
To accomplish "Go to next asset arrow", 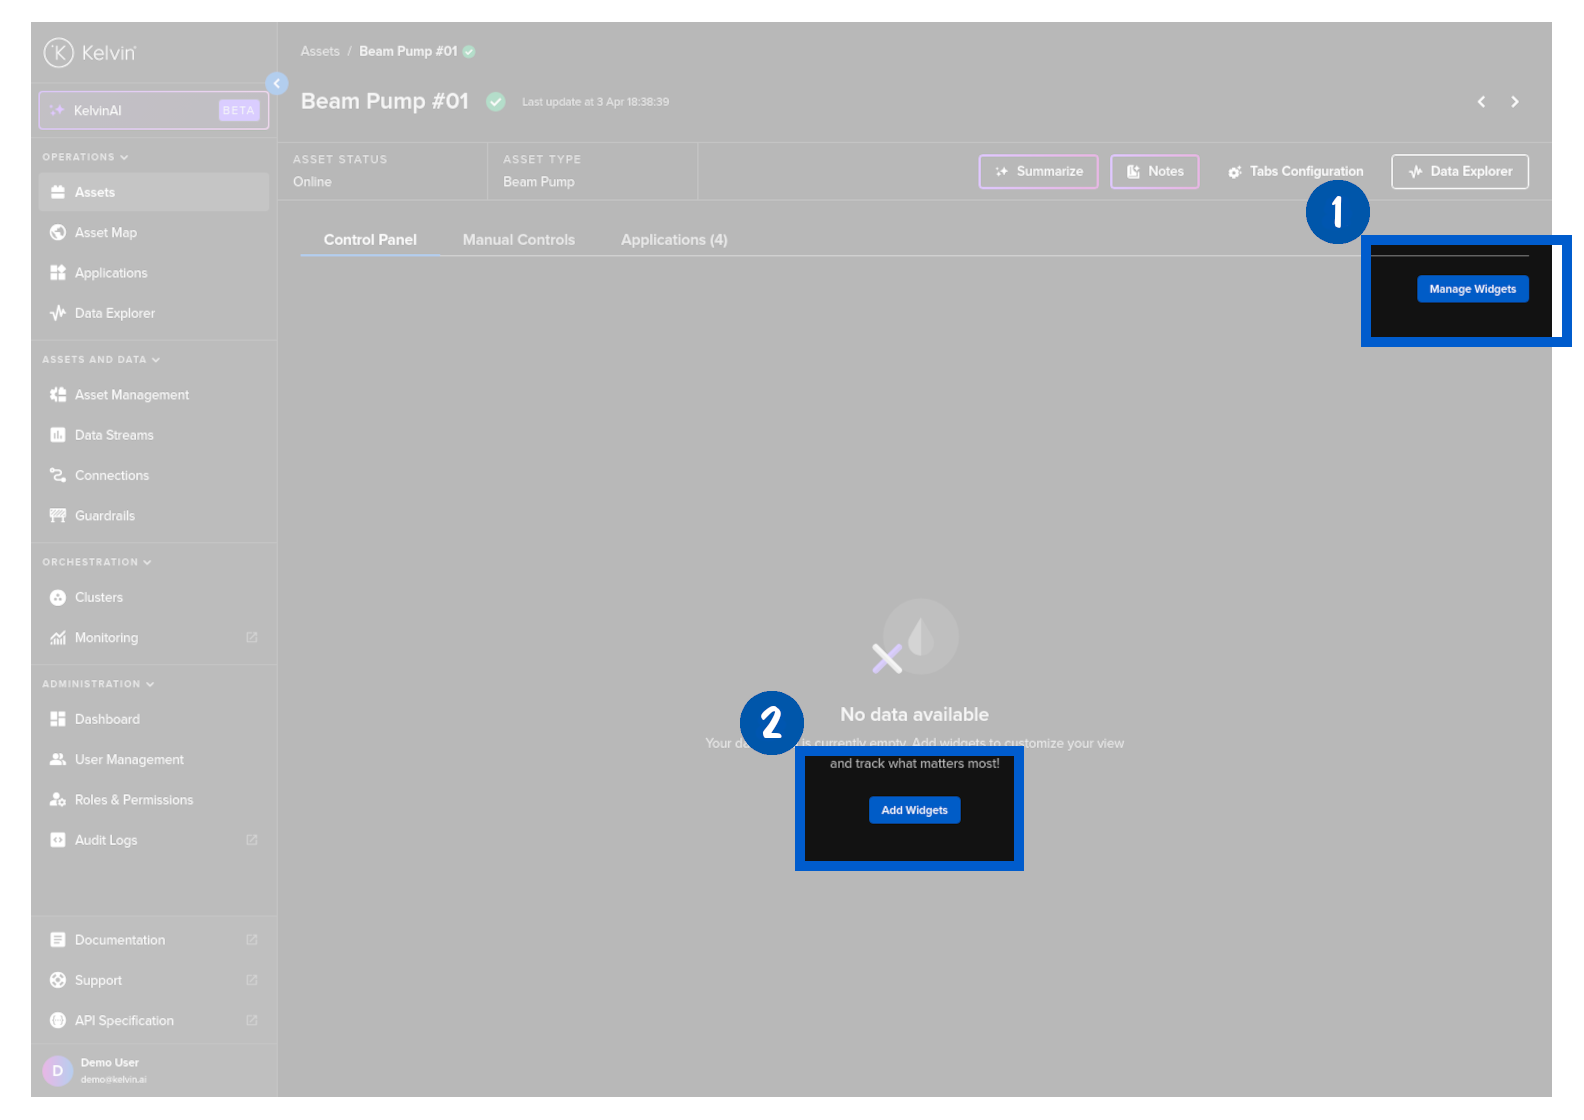I will (x=1515, y=102).
